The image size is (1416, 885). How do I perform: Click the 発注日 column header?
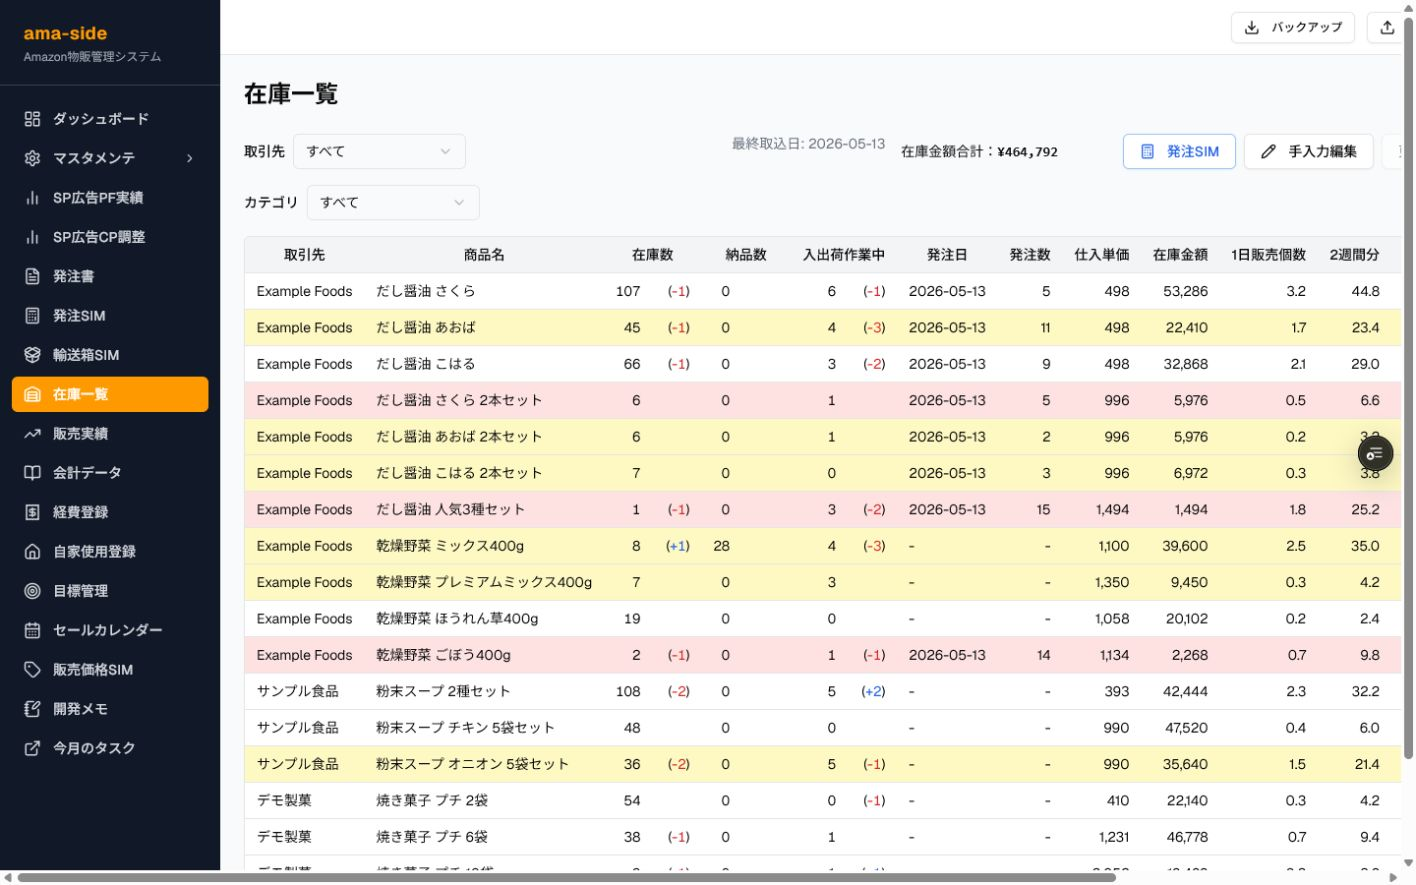tap(947, 255)
